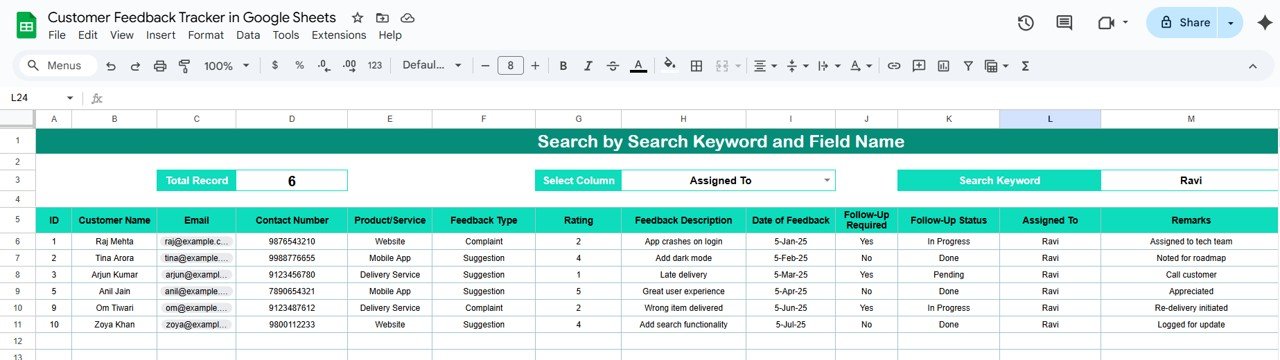Open horizontal align dropdown
1280x360 pixels.
pos(765,66)
